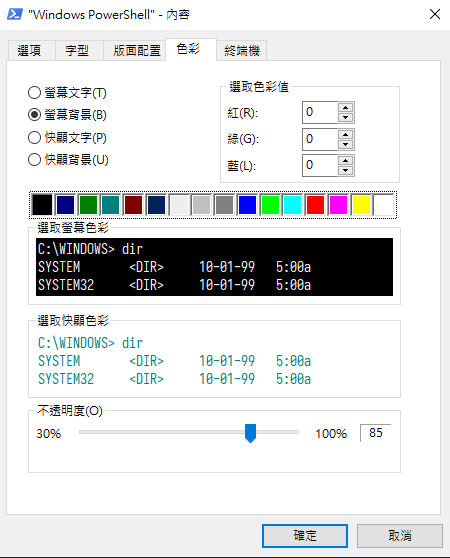Choose the magenta color swatch
The width and height of the screenshot is (450, 558).
[x=338, y=205]
